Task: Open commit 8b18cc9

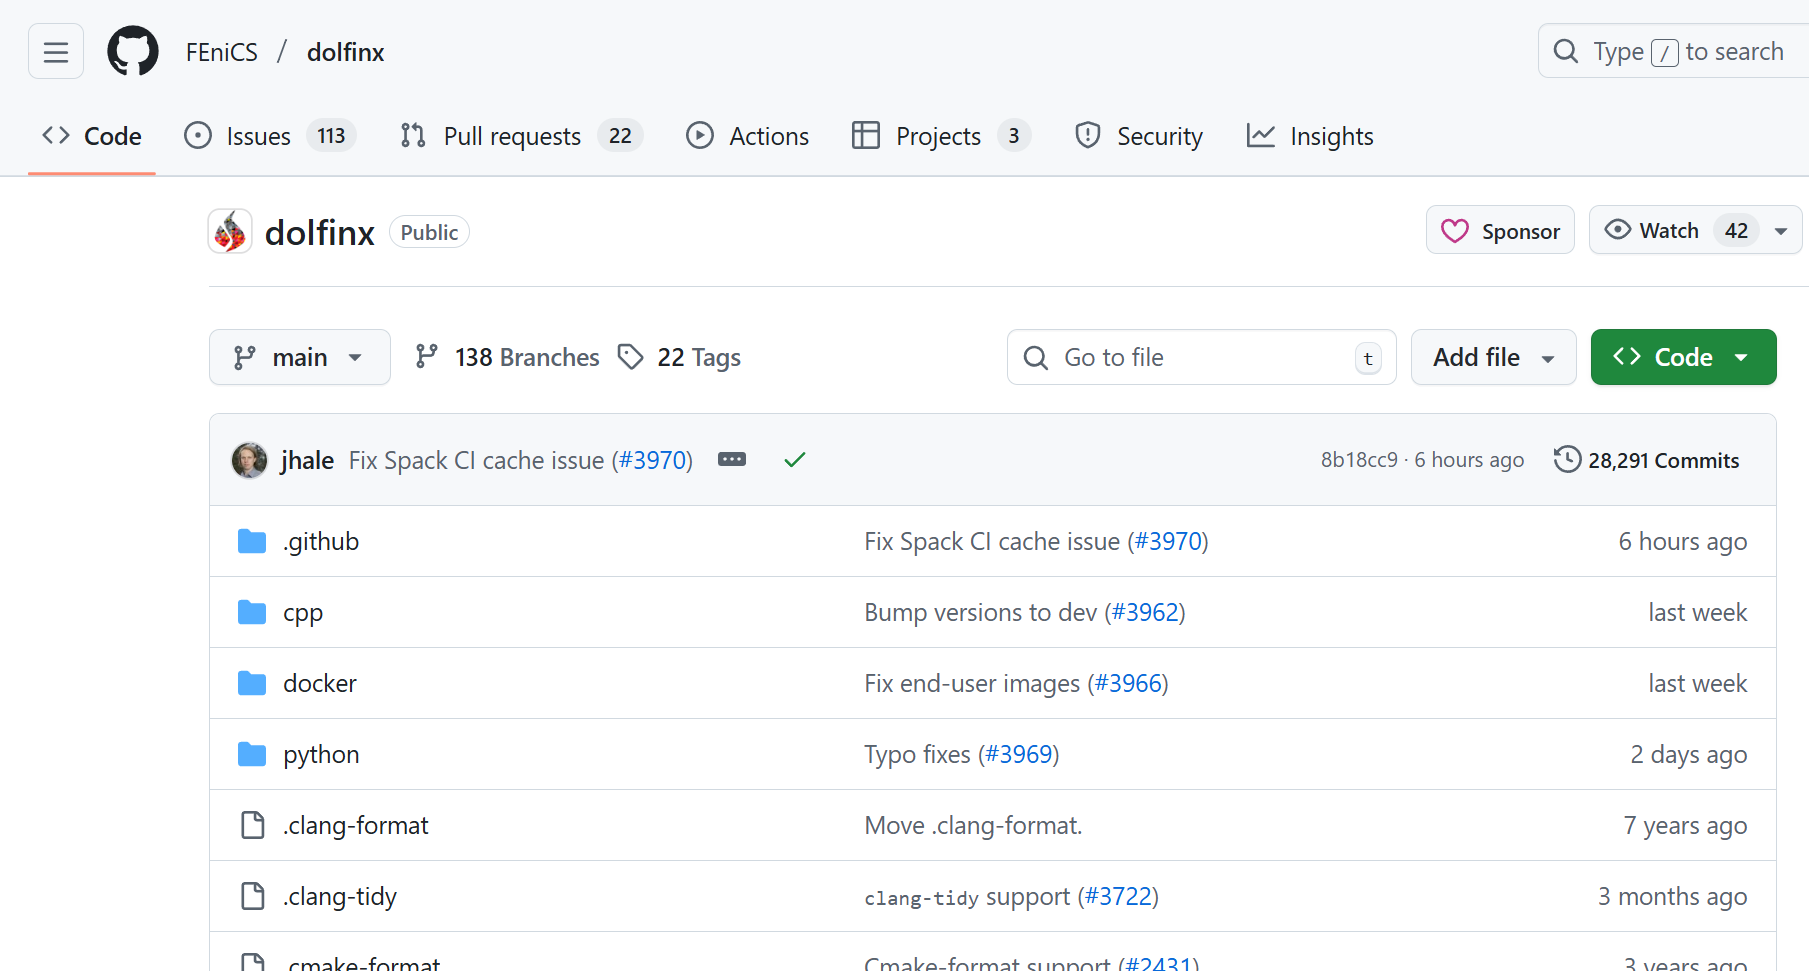Action: click(1359, 460)
